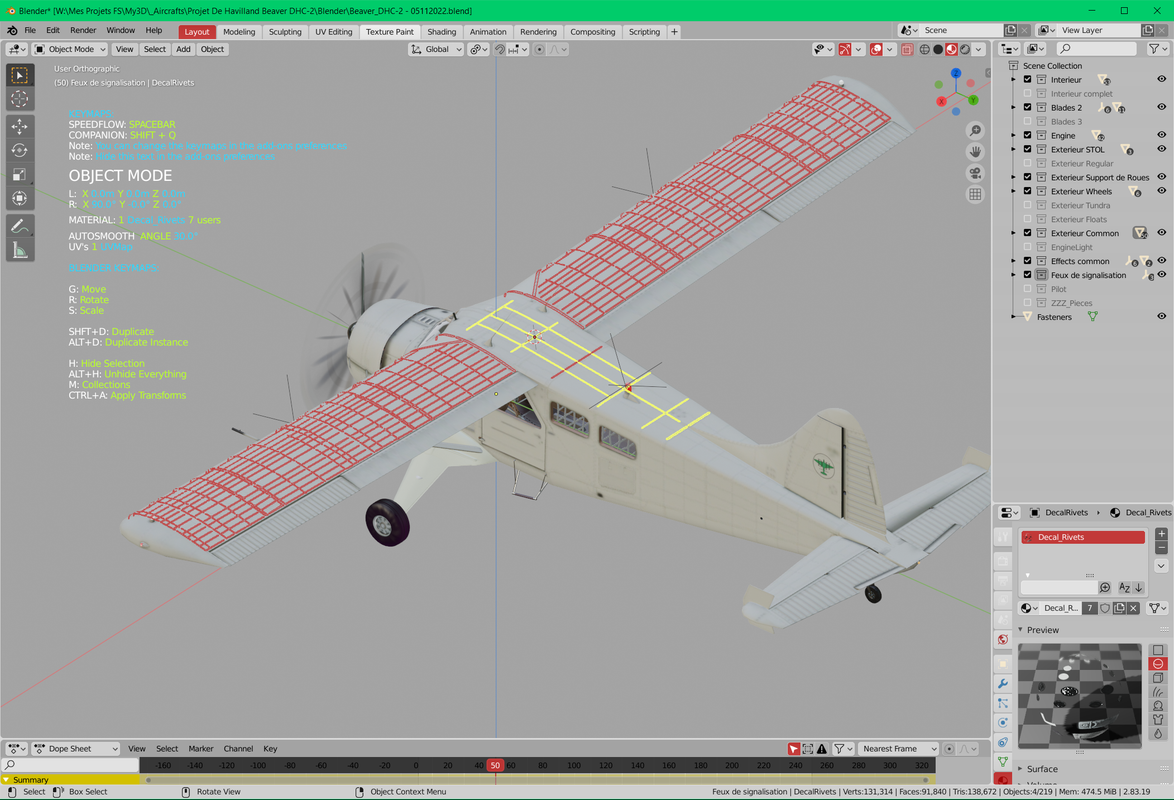Enable the Exterieur Tundra collection checkbox

point(1027,205)
